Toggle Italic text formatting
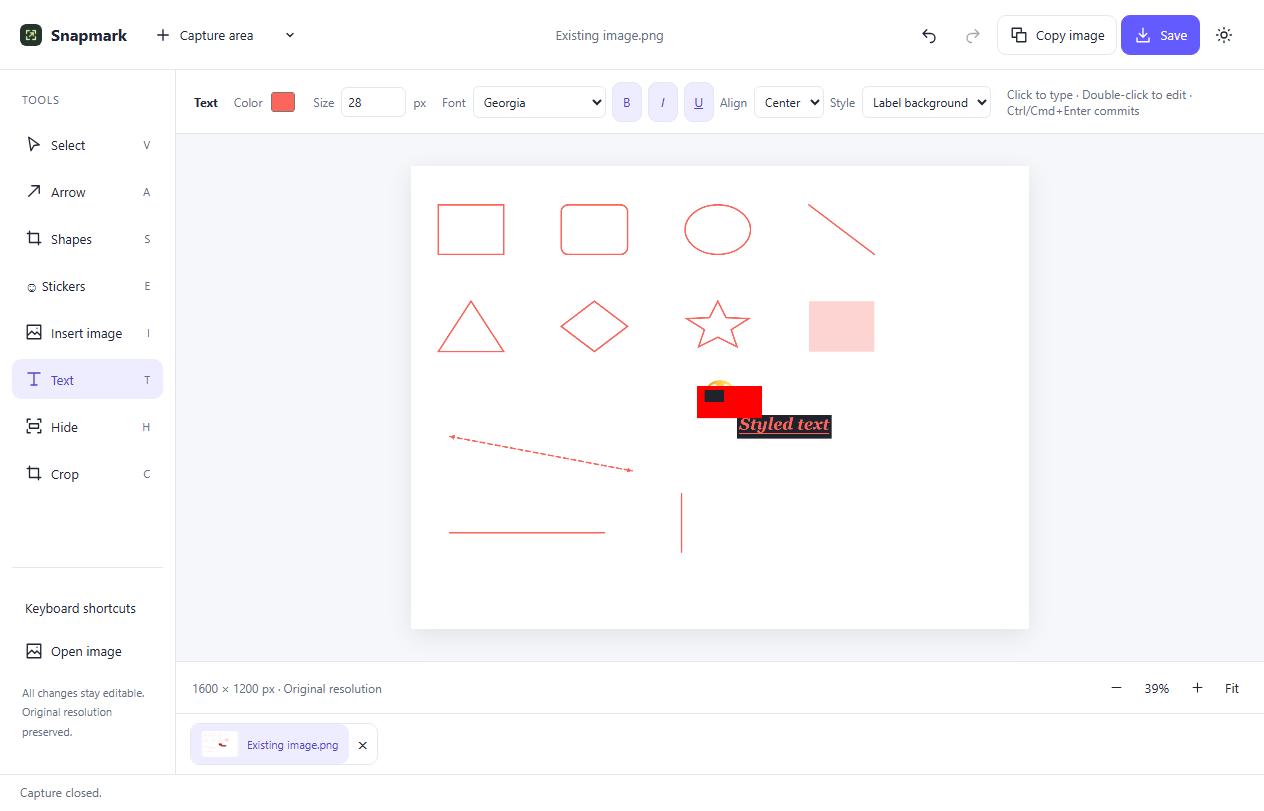Screen dimensions: 1264x811 point(663,102)
